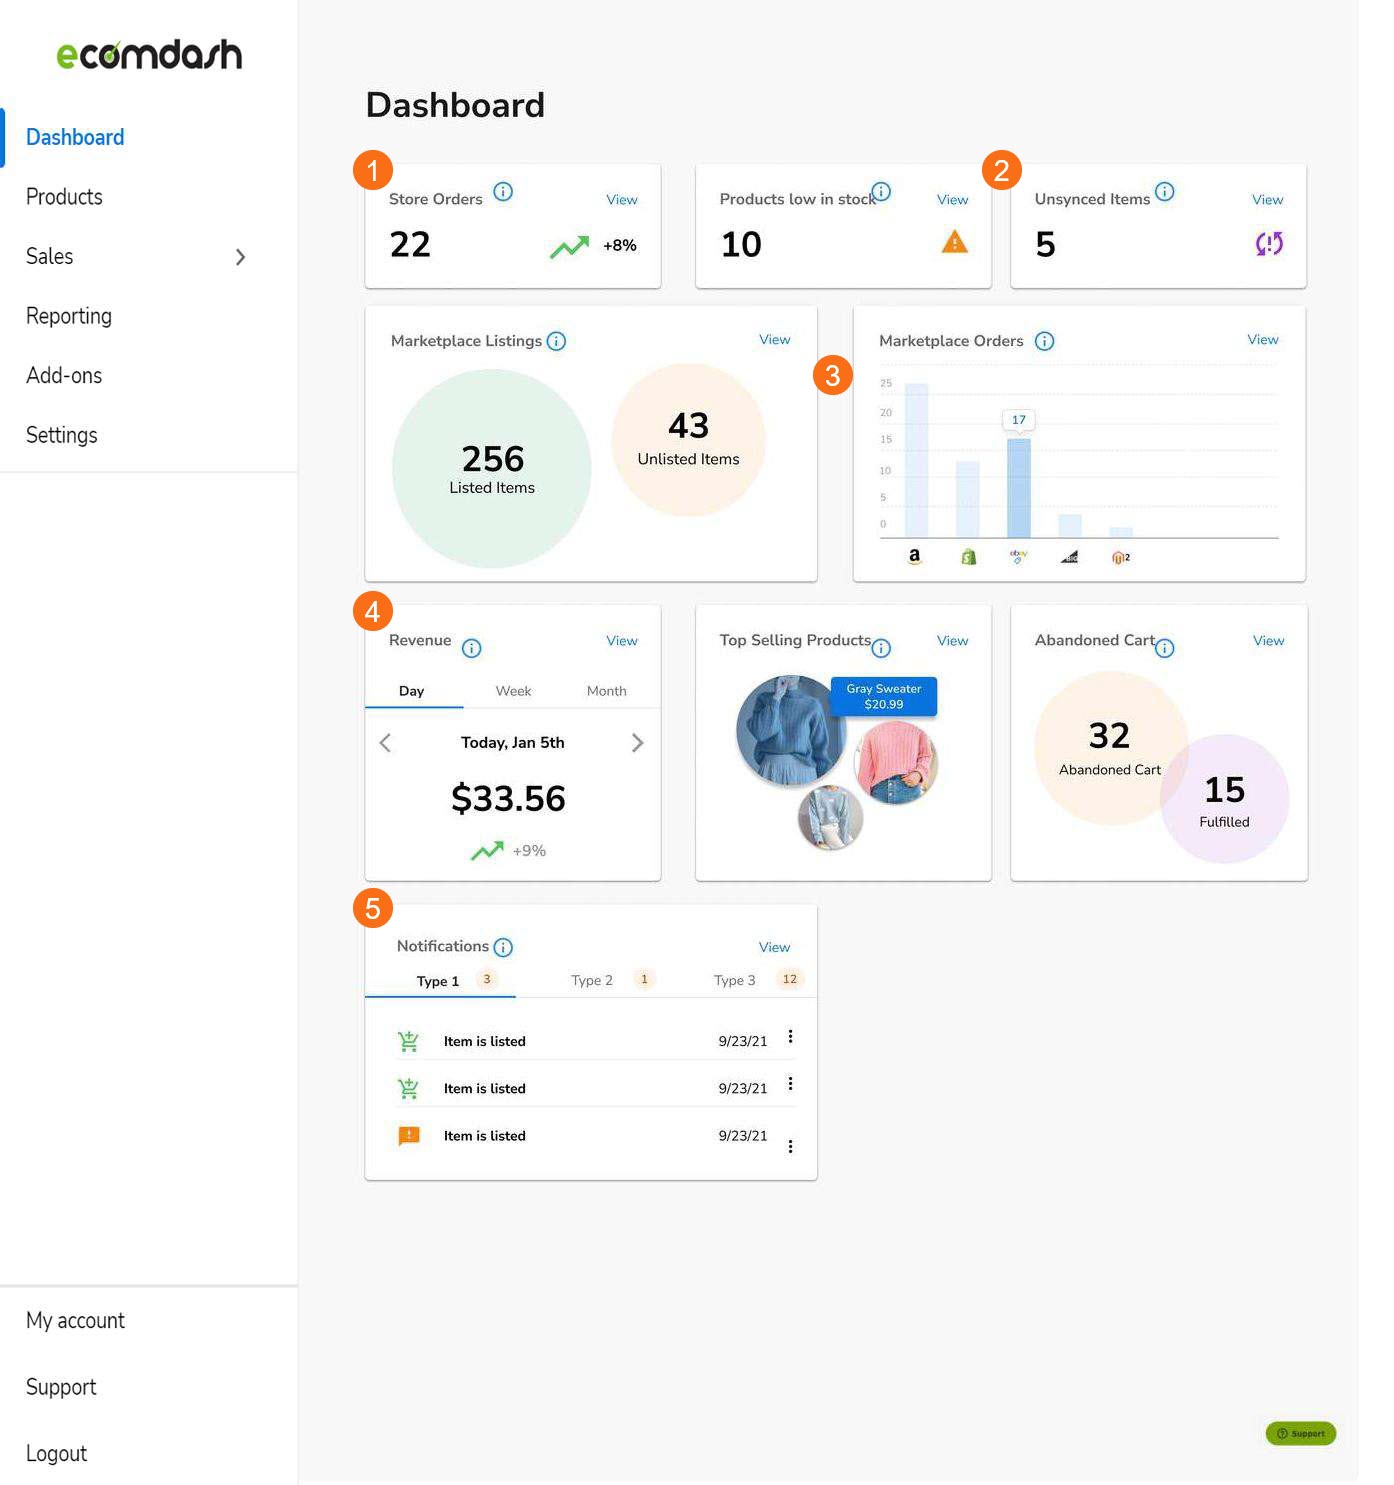Open the three-dot menu on first notification

[791, 1038]
